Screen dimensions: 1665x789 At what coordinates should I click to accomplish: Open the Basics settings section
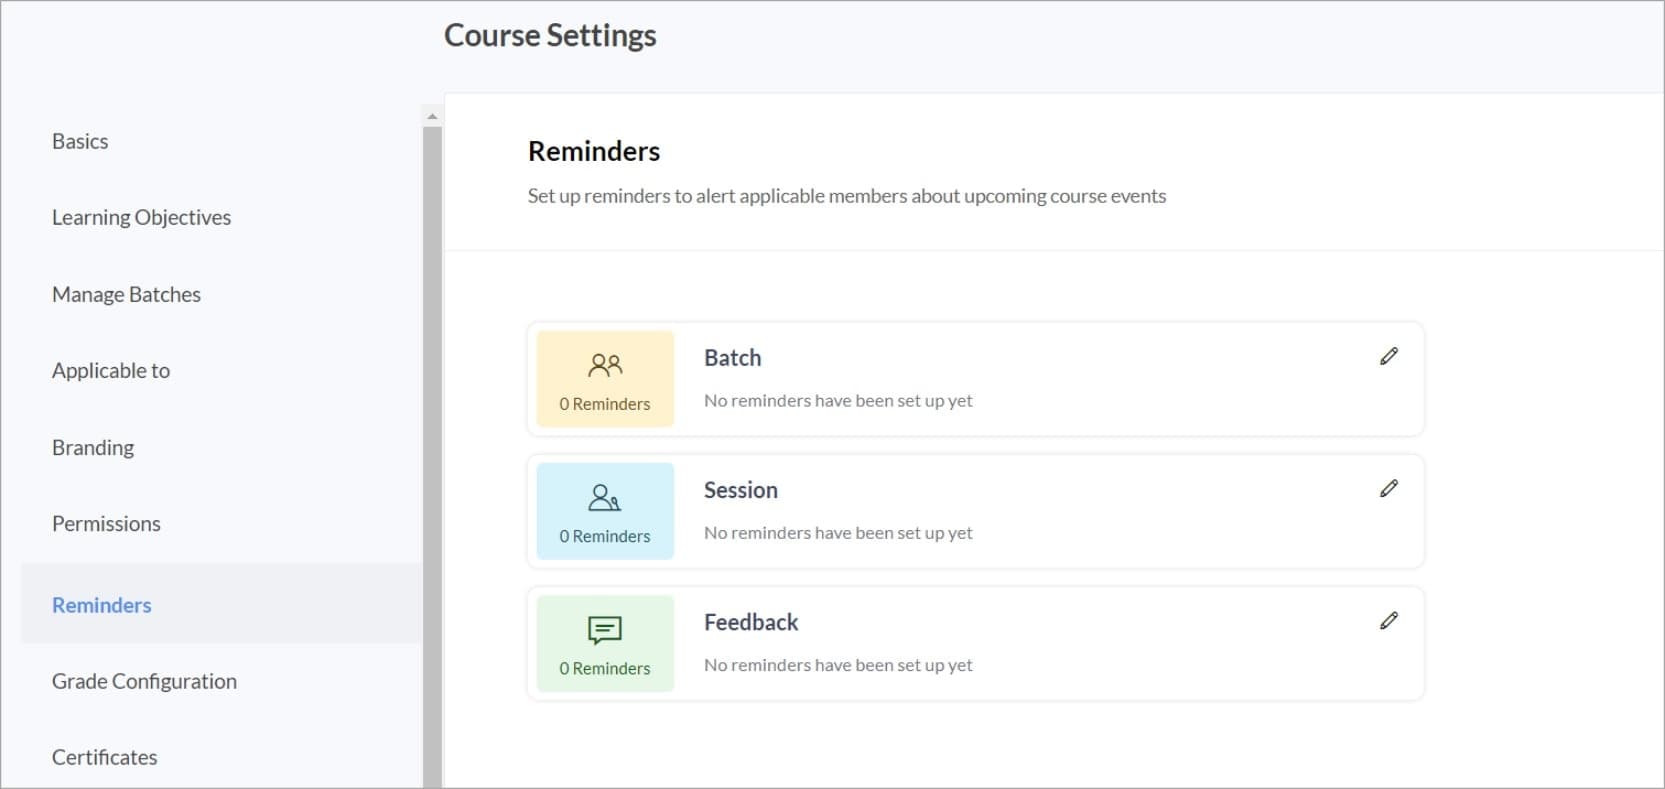point(80,141)
